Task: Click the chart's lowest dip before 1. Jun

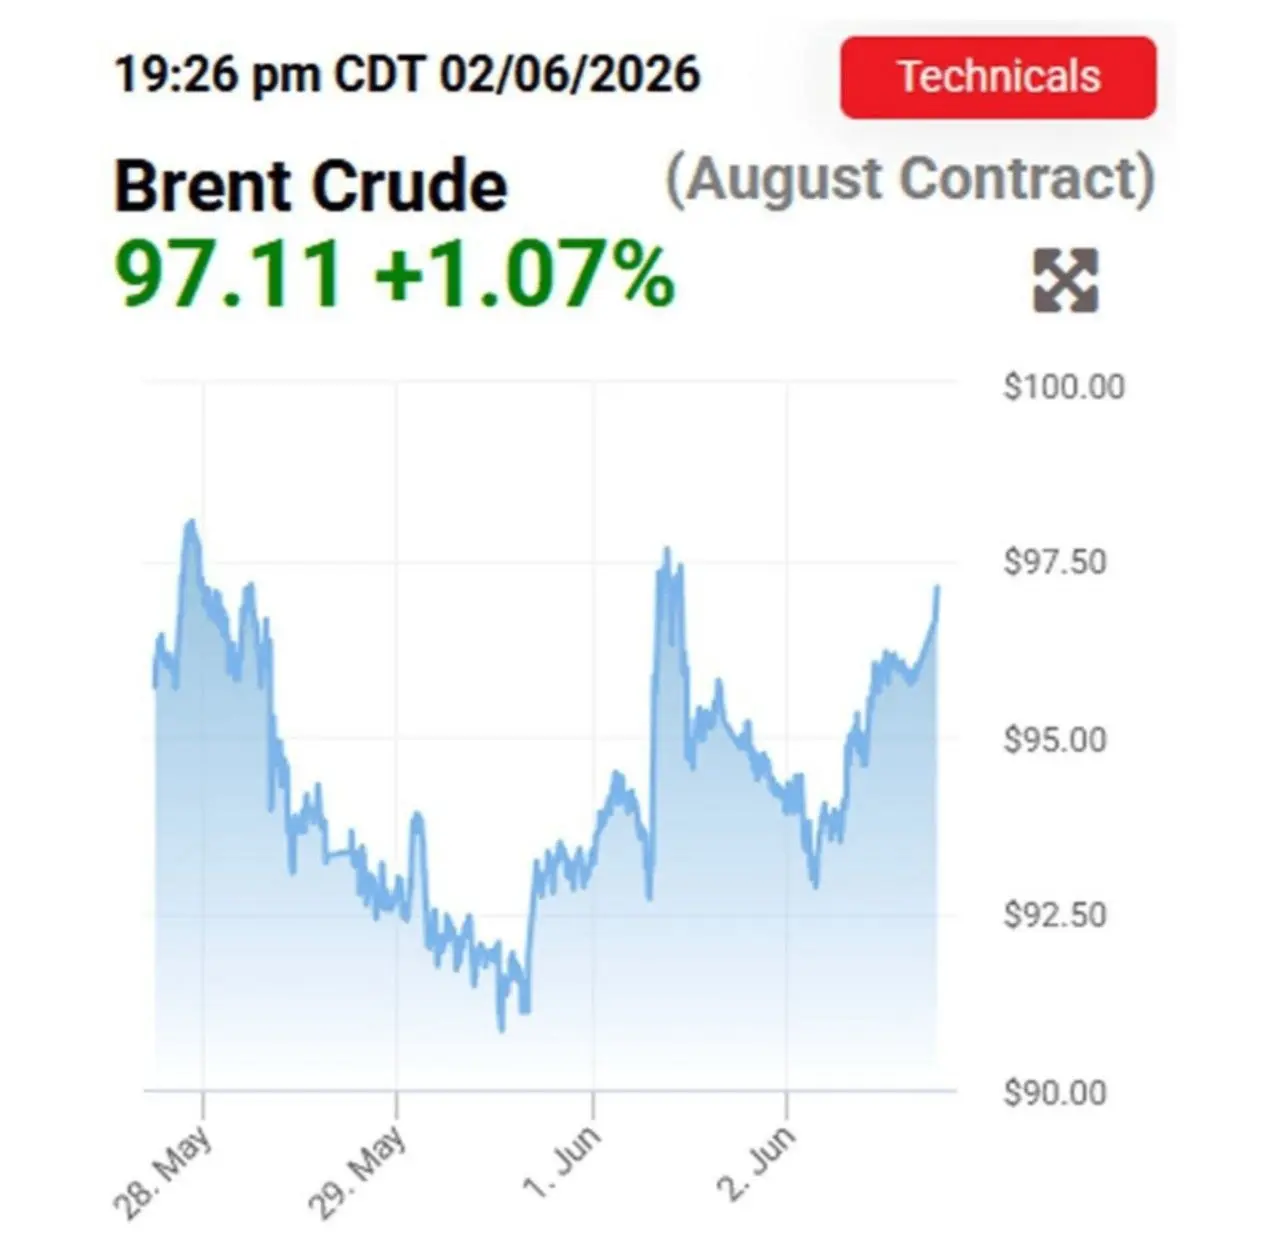Action: point(501,1027)
